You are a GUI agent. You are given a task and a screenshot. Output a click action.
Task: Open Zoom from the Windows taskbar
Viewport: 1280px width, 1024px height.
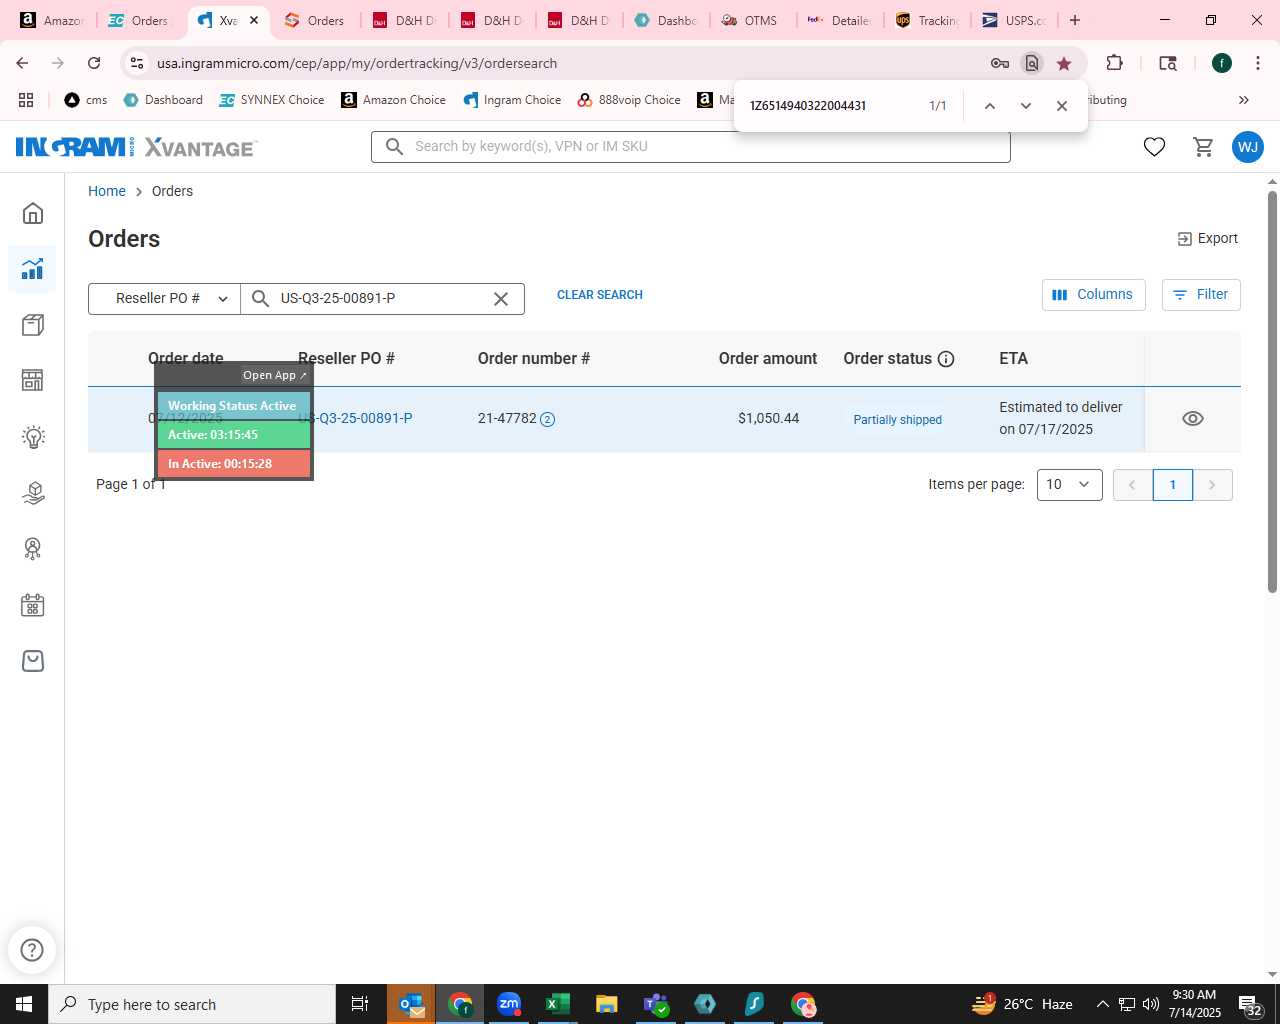pos(509,1004)
